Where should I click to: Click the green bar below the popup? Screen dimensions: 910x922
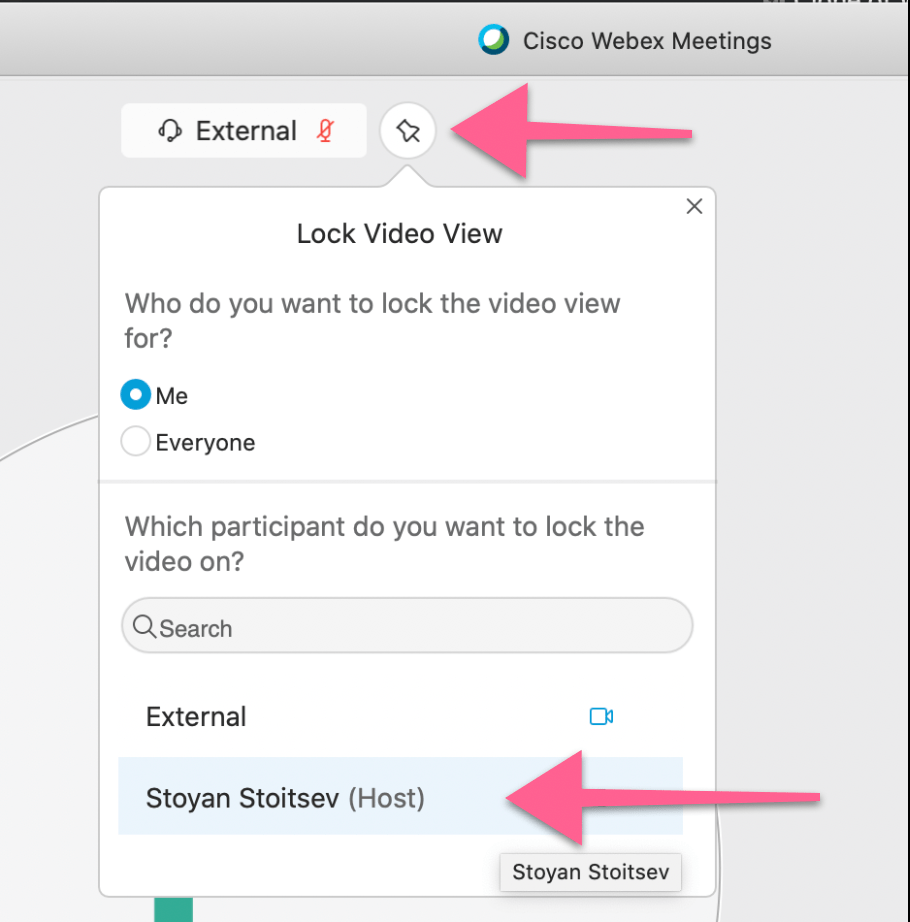(173, 910)
